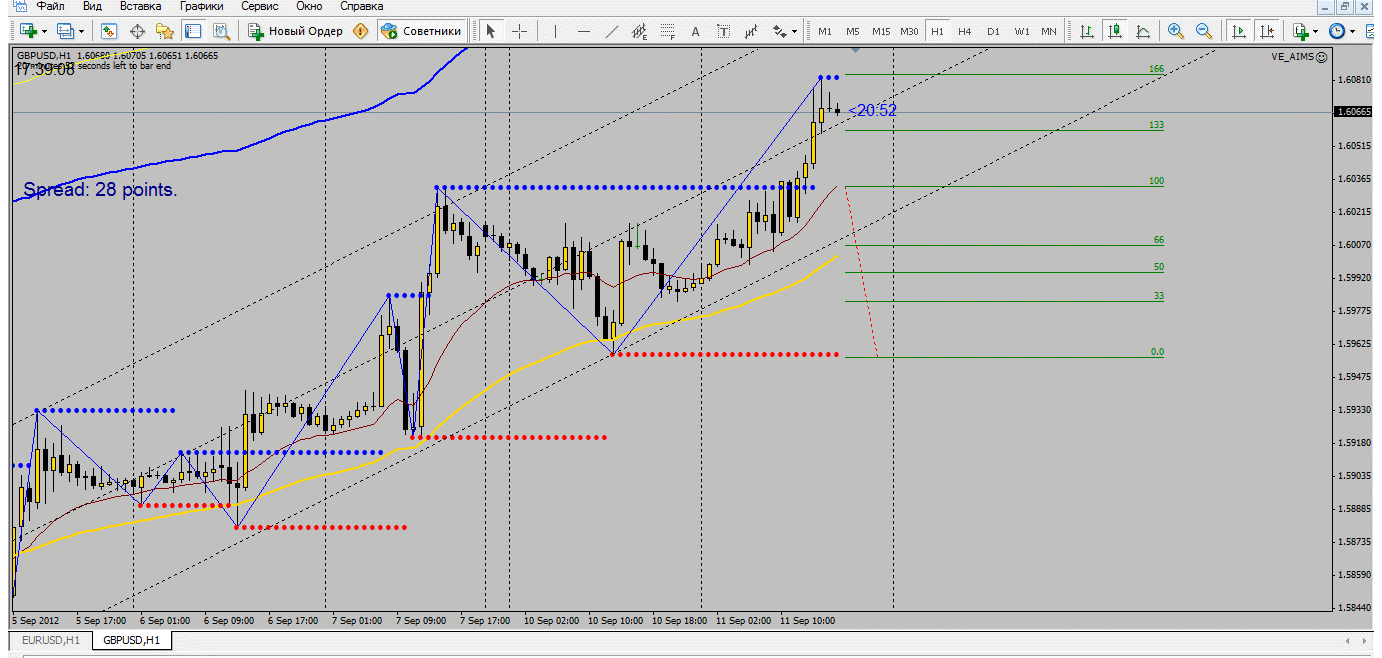Toggle the Market Watch window
Screen dimensions: 1382x658
tap(109, 31)
